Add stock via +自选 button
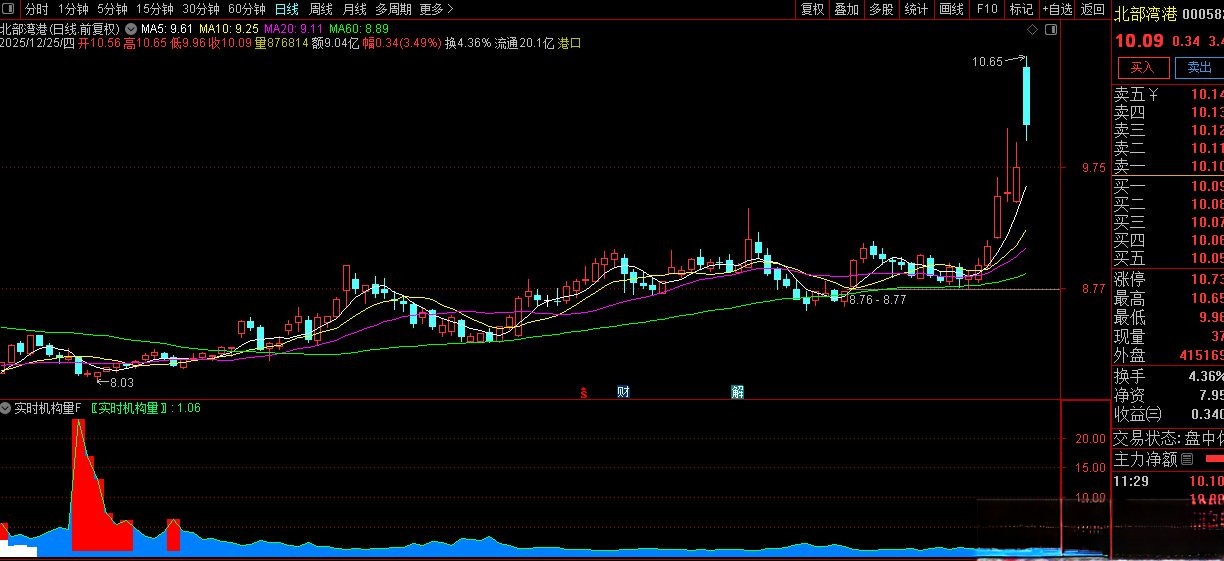Viewport: 1224px width, 561px height. coord(1057,9)
